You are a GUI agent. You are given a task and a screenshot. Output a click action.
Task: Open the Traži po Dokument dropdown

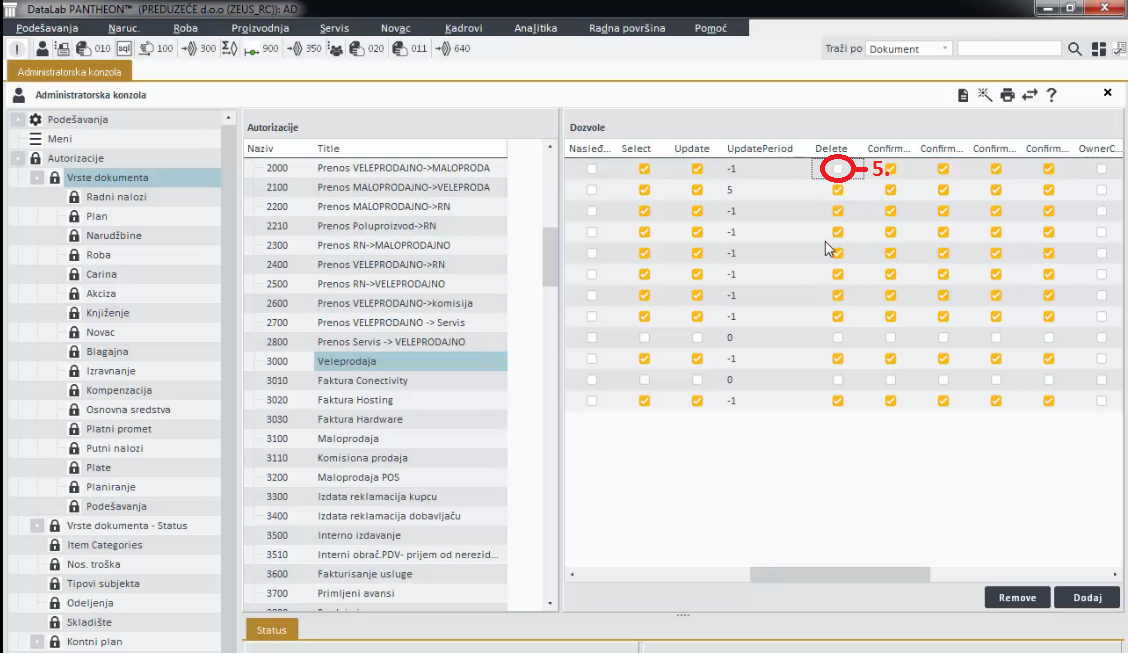tap(945, 49)
